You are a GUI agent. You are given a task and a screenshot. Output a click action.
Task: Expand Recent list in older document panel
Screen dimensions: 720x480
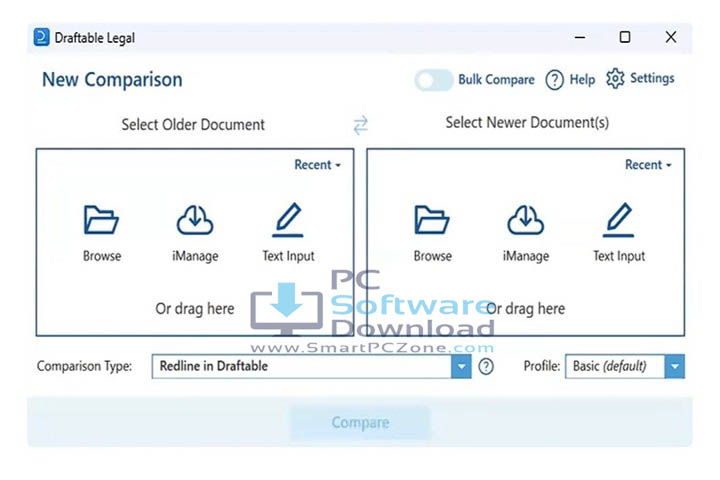point(317,164)
